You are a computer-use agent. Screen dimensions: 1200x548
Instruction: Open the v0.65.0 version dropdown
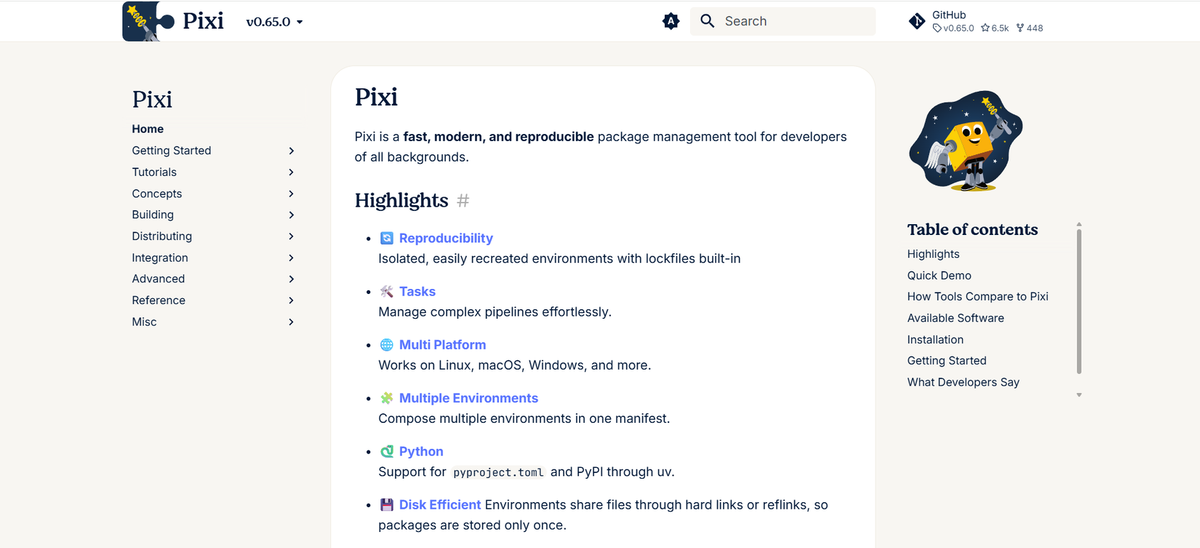tap(274, 21)
